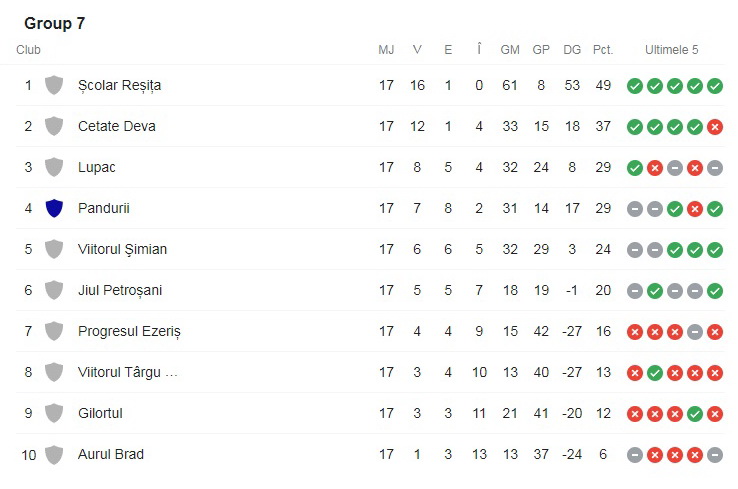Open the Viitorul Șimian team page
The image size is (738, 489).
[122, 249]
